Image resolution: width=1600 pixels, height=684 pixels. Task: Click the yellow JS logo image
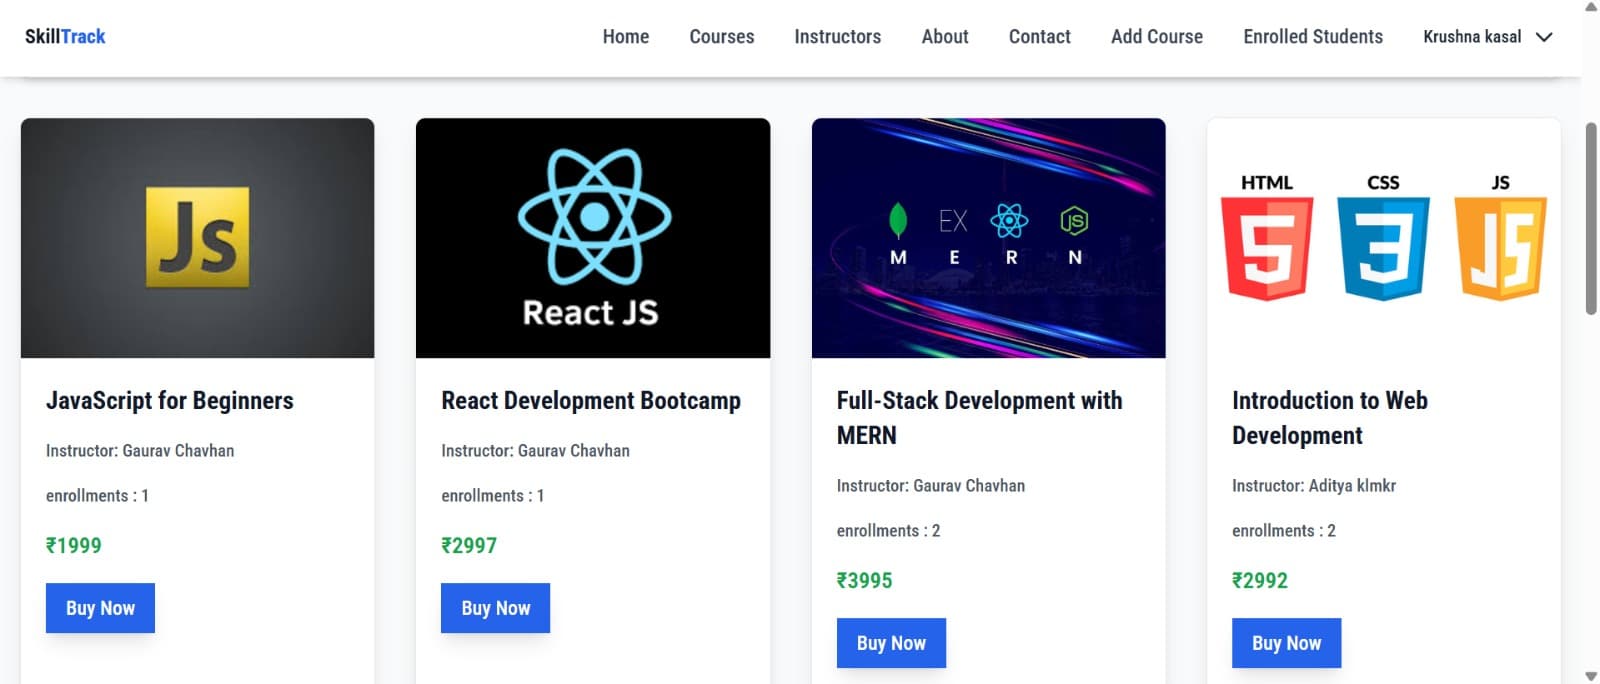pos(197,237)
